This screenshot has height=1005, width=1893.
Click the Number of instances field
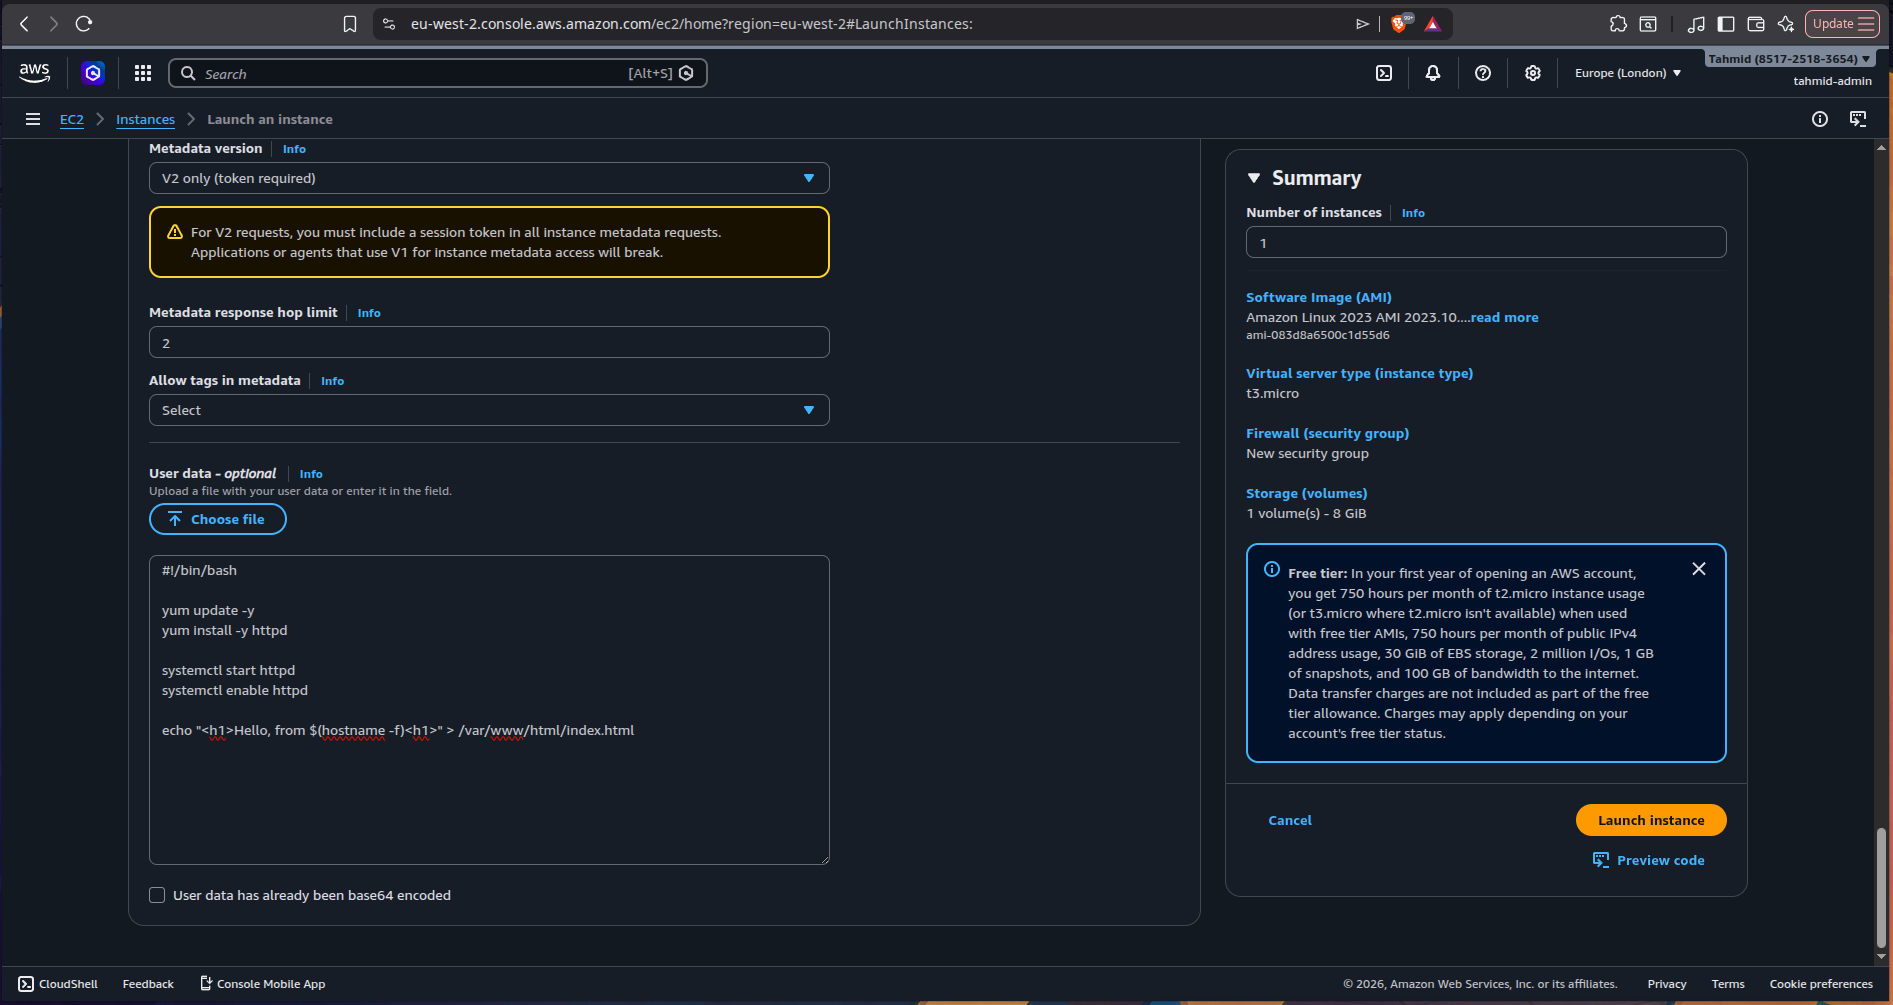[1486, 242]
